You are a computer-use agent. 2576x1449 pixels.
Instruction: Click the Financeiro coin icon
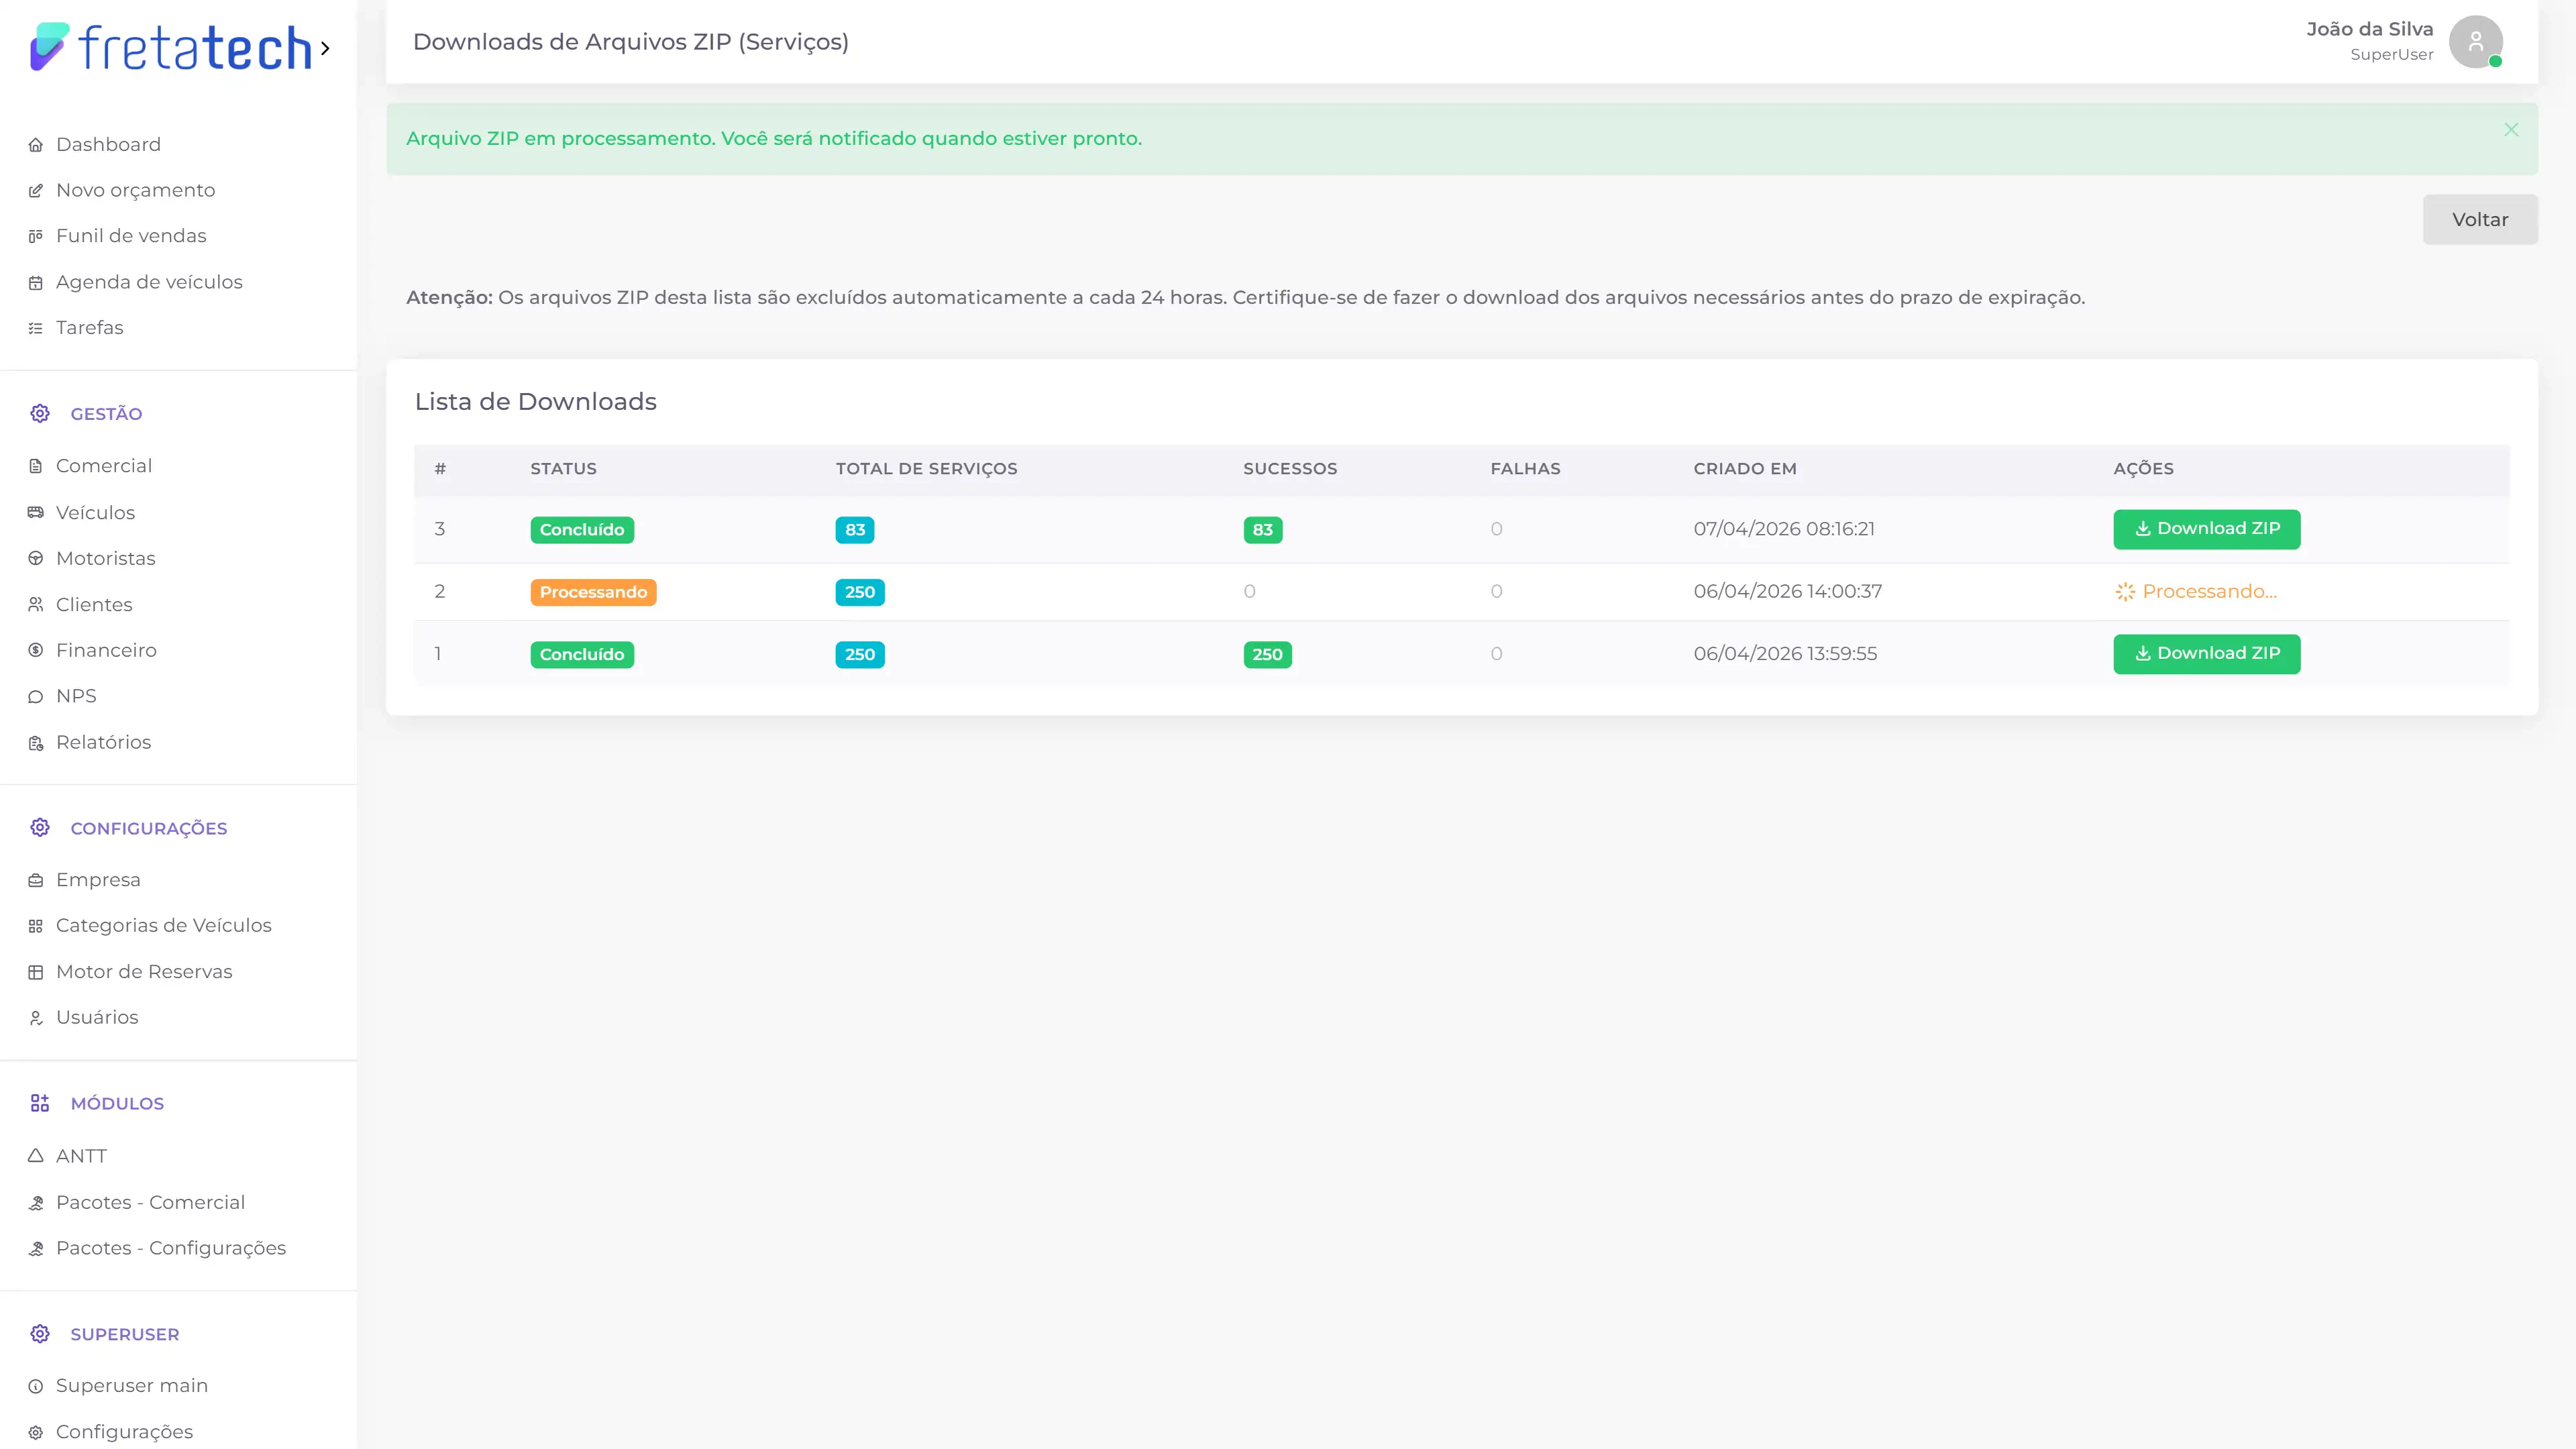36,650
